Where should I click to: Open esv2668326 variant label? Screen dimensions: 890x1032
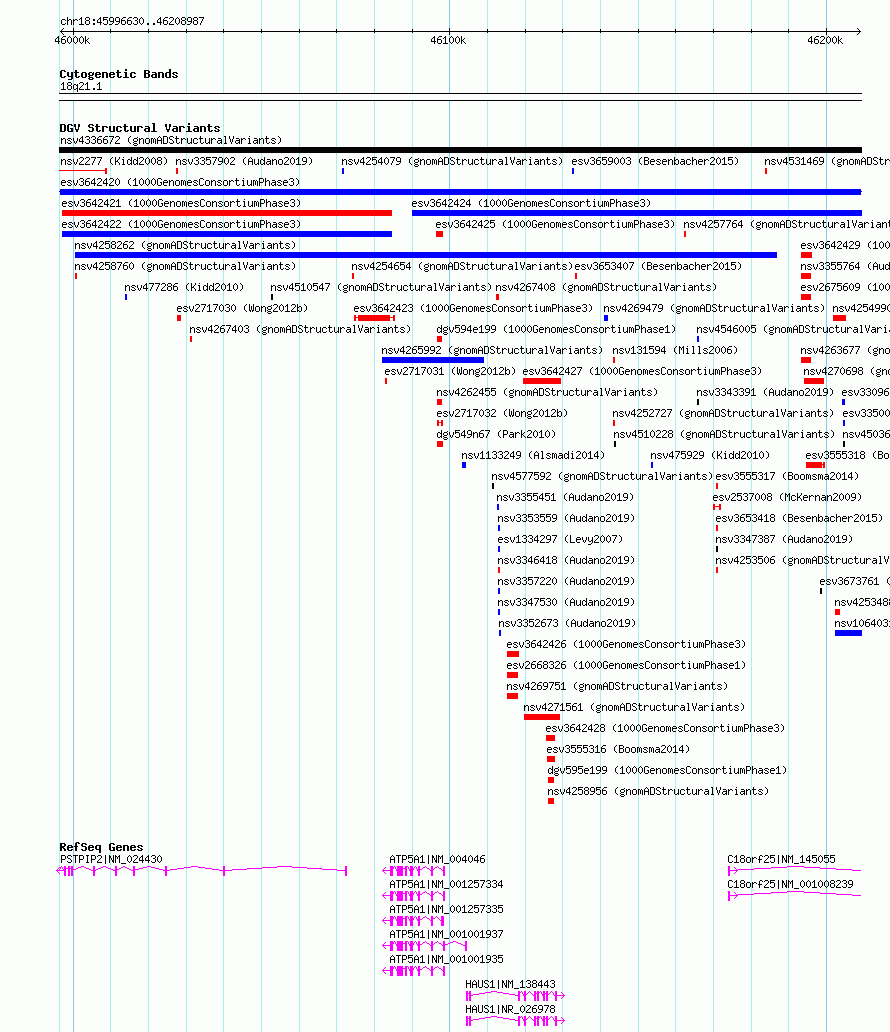pyautogui.click(x=626, y=665)
